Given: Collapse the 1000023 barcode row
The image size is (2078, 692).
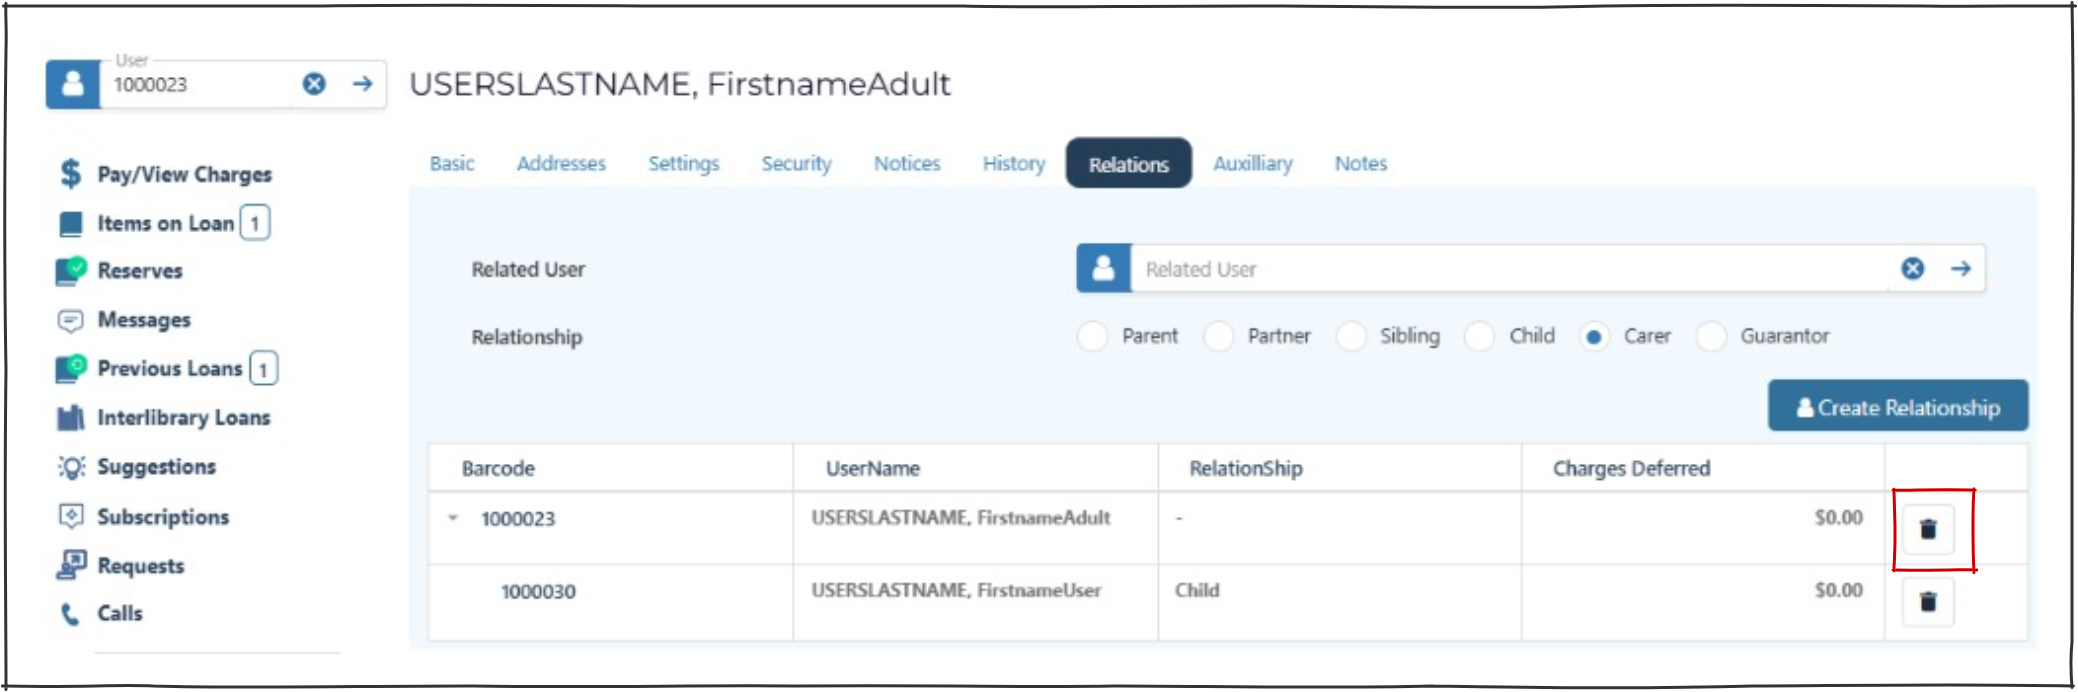Looking at the screenshot, I should [453, 518].
